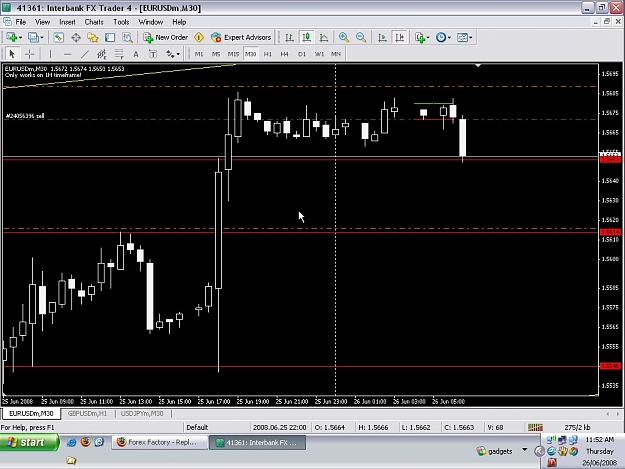Image resolution: width=625 pixels, height=469 pixels.
Task: Select the Trendline drawing tool
Action: pyautogui.click(x=85, y=54)
